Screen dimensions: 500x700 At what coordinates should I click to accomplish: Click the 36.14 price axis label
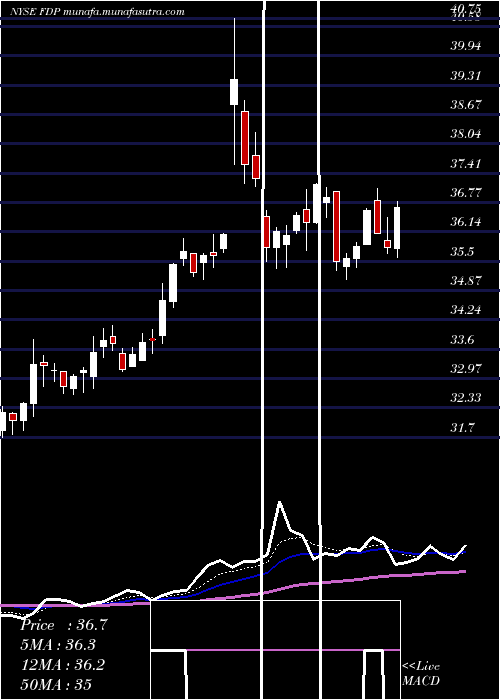466,222
